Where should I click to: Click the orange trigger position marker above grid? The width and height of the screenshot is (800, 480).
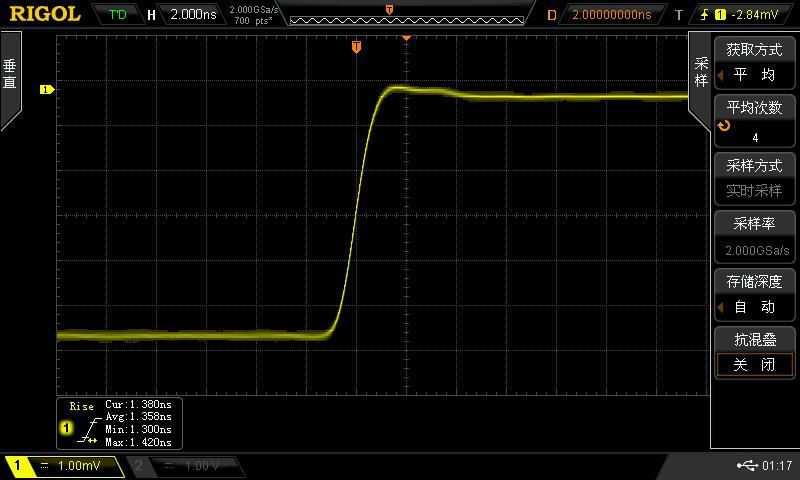[x=356, y=47]
